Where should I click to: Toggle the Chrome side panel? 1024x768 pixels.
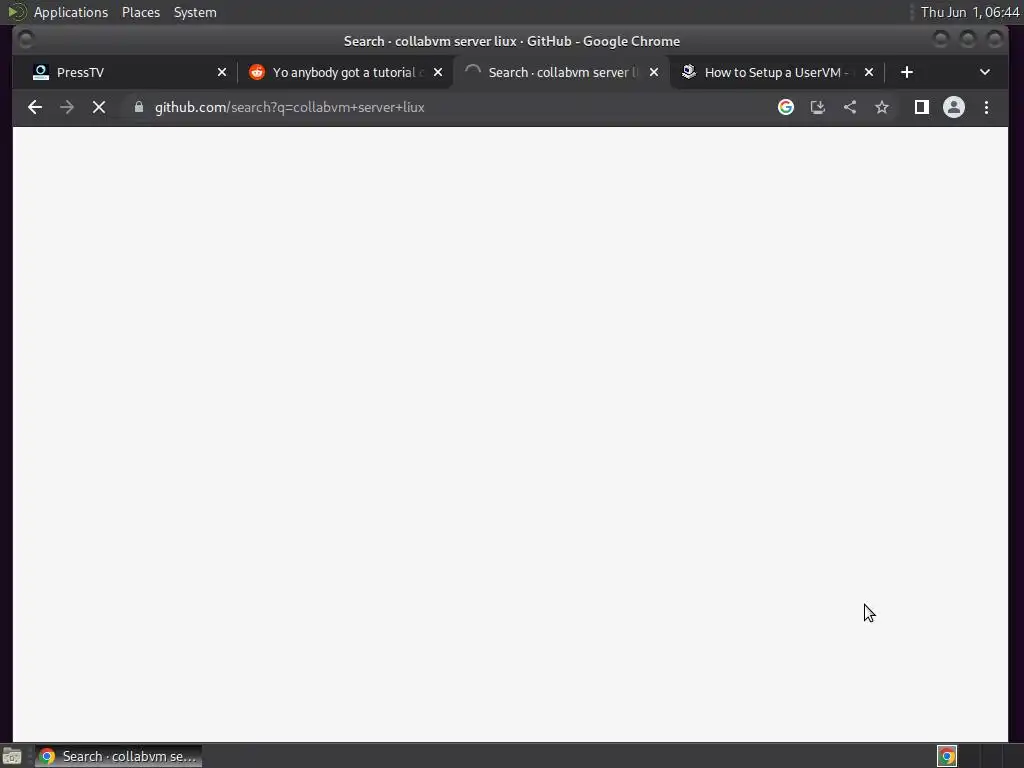921,107
